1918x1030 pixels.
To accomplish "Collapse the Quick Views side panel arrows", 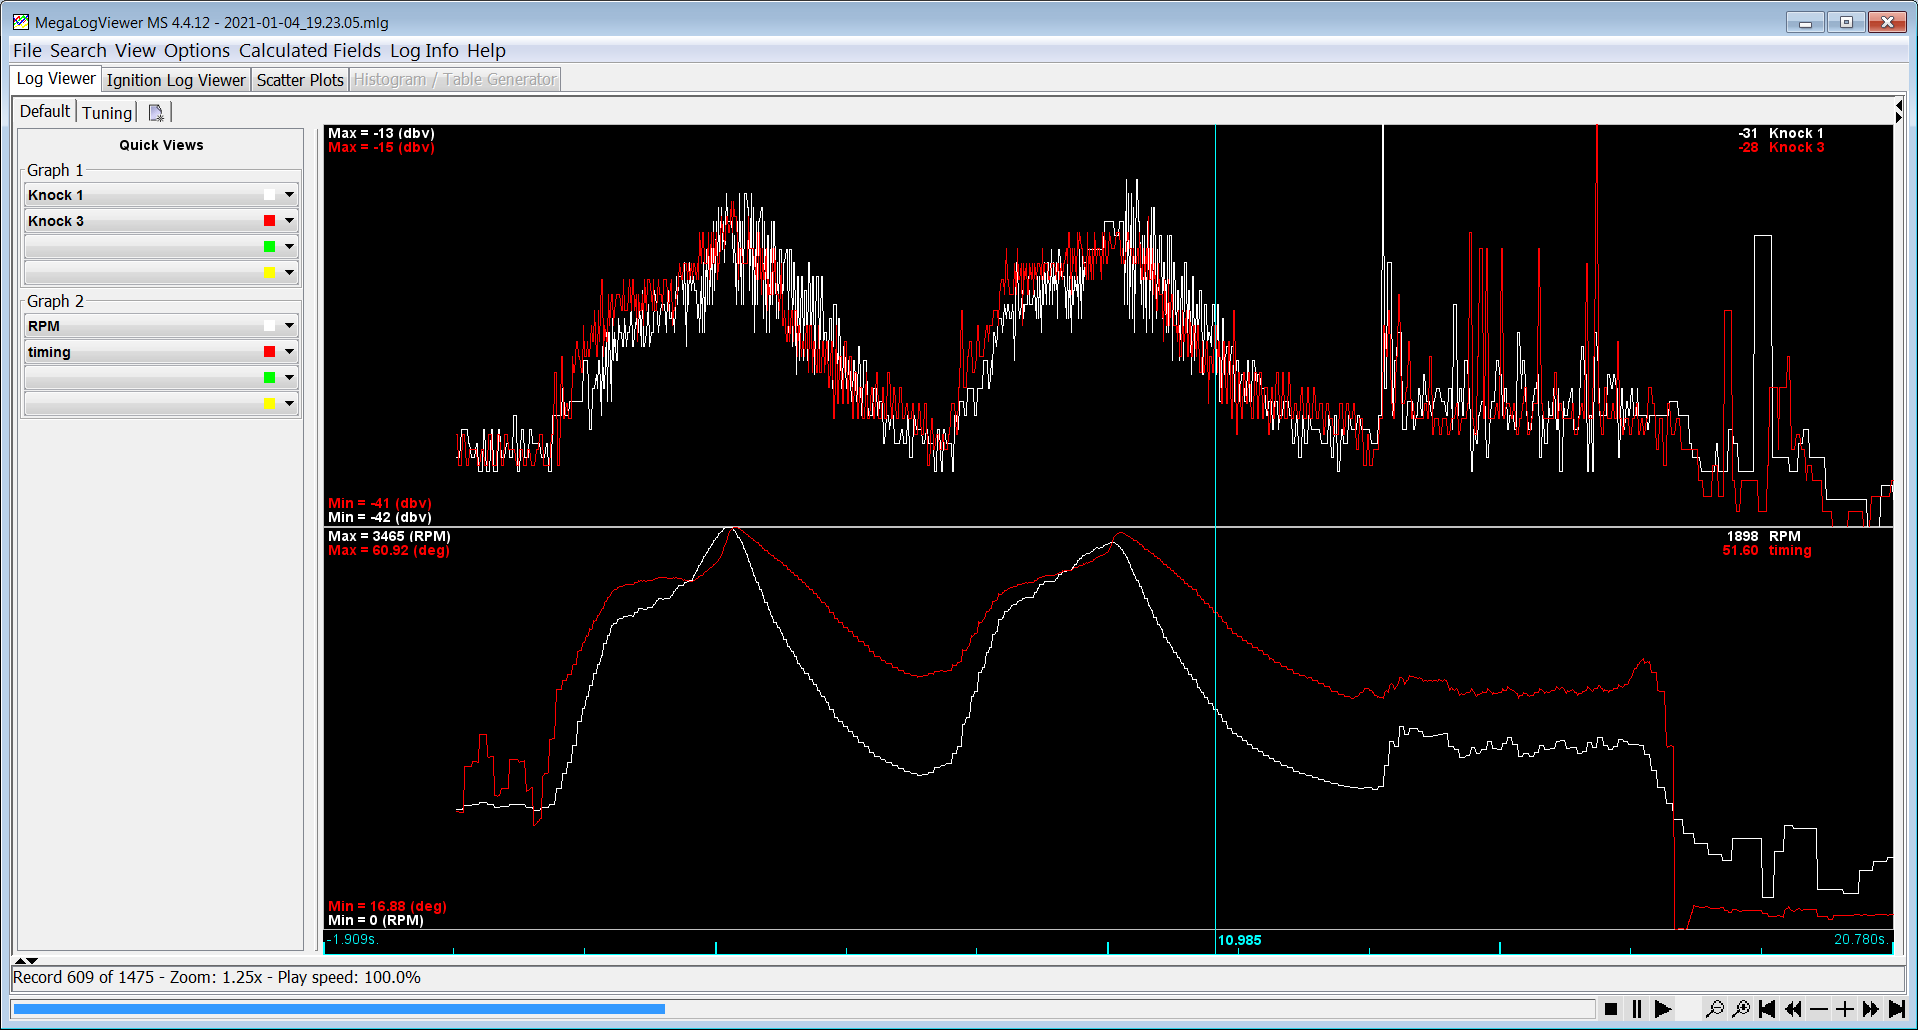I will point(27,961).
